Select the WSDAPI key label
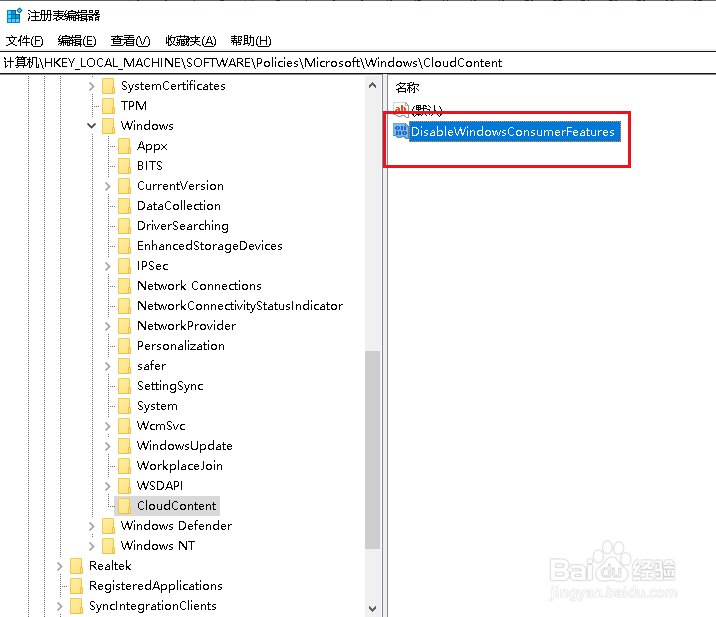This screenshot has height=617, width=716. tap(160, 485)
